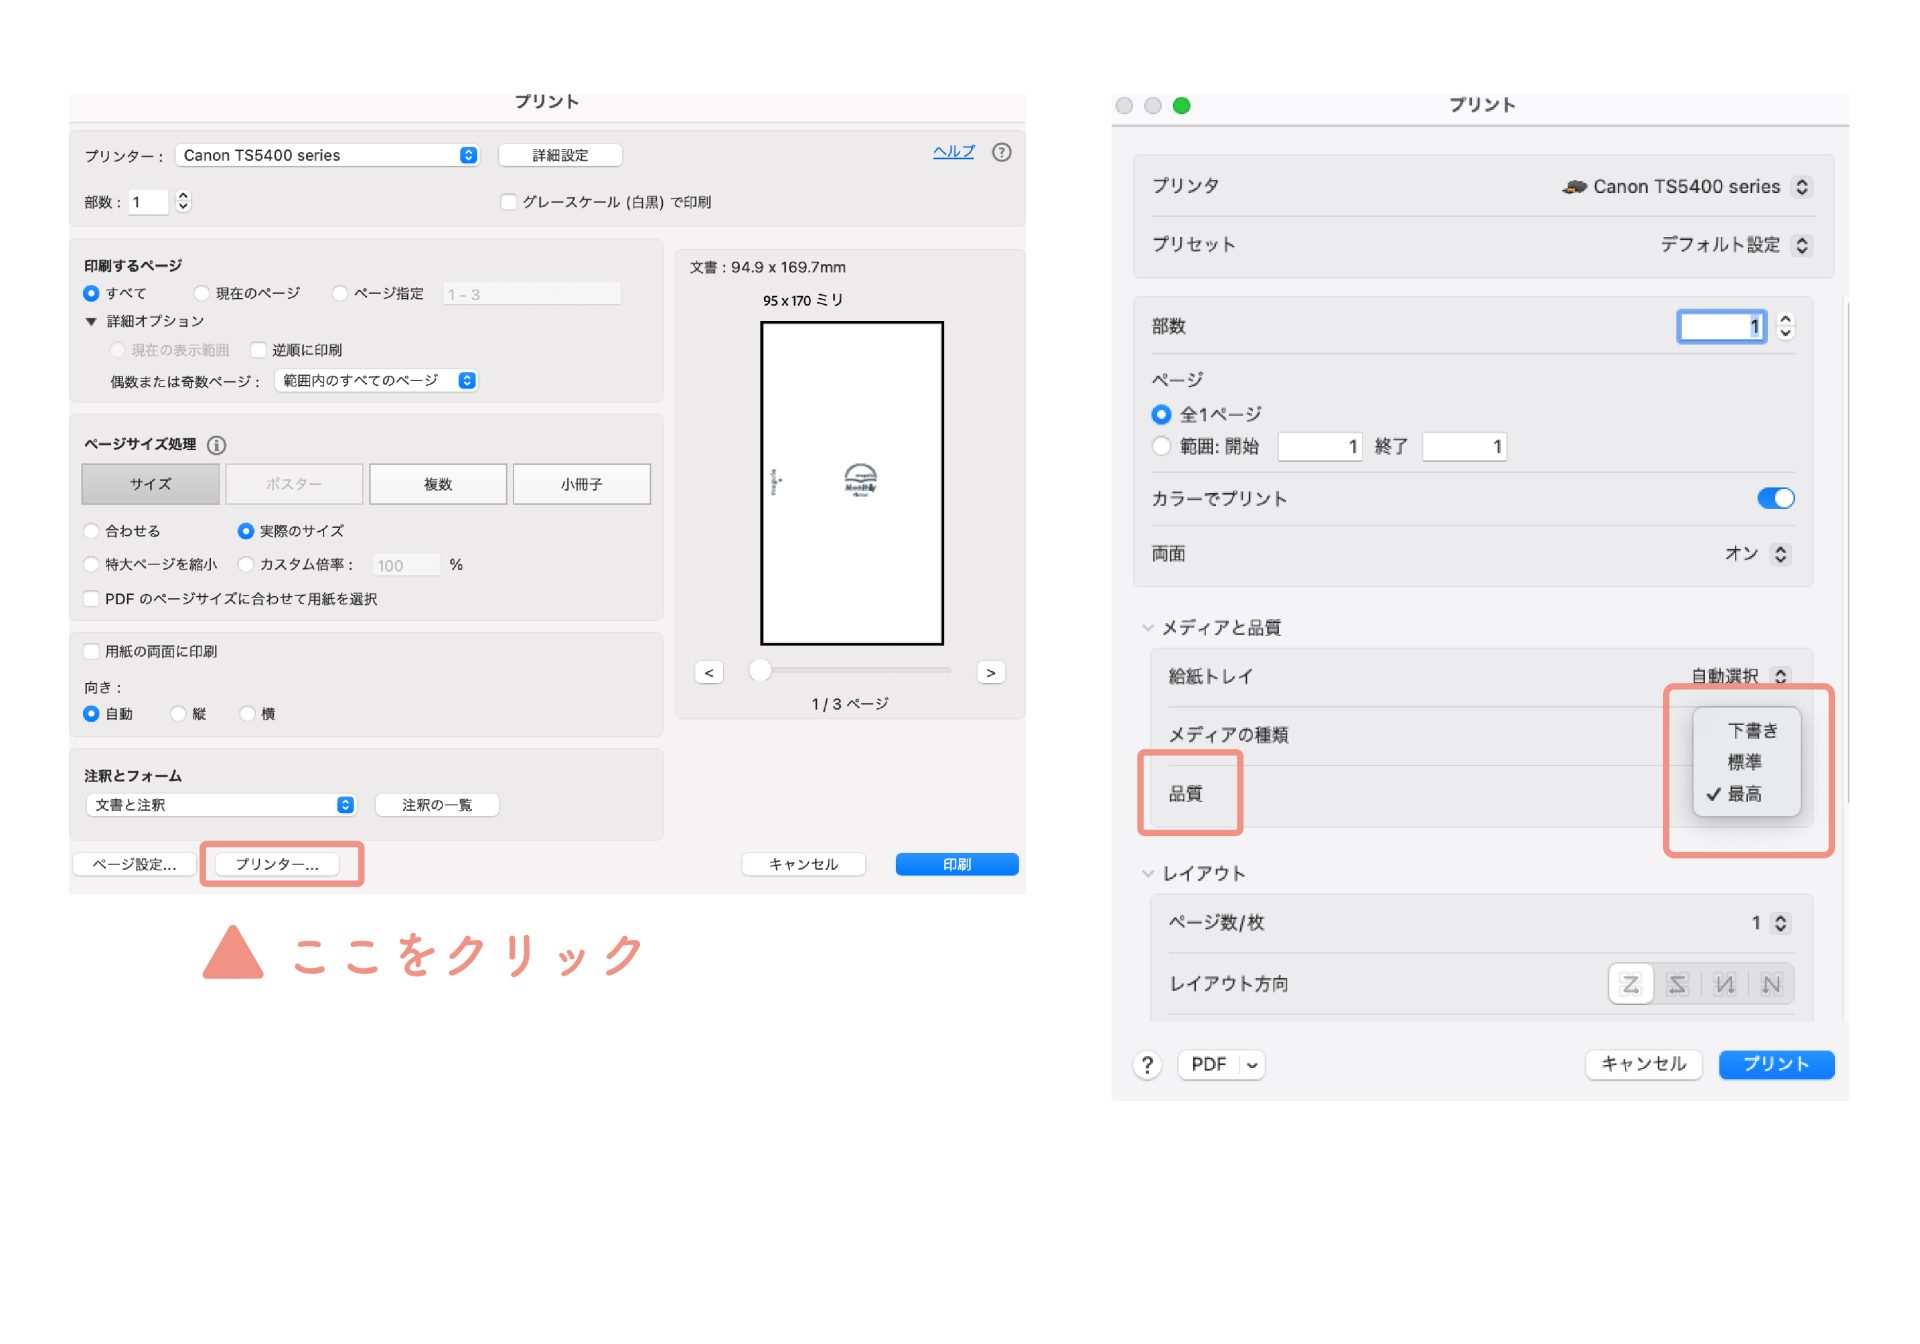Go to next preview page arrow
The height and width of the screenshot is (1344, 1920).
click(990, 673)
